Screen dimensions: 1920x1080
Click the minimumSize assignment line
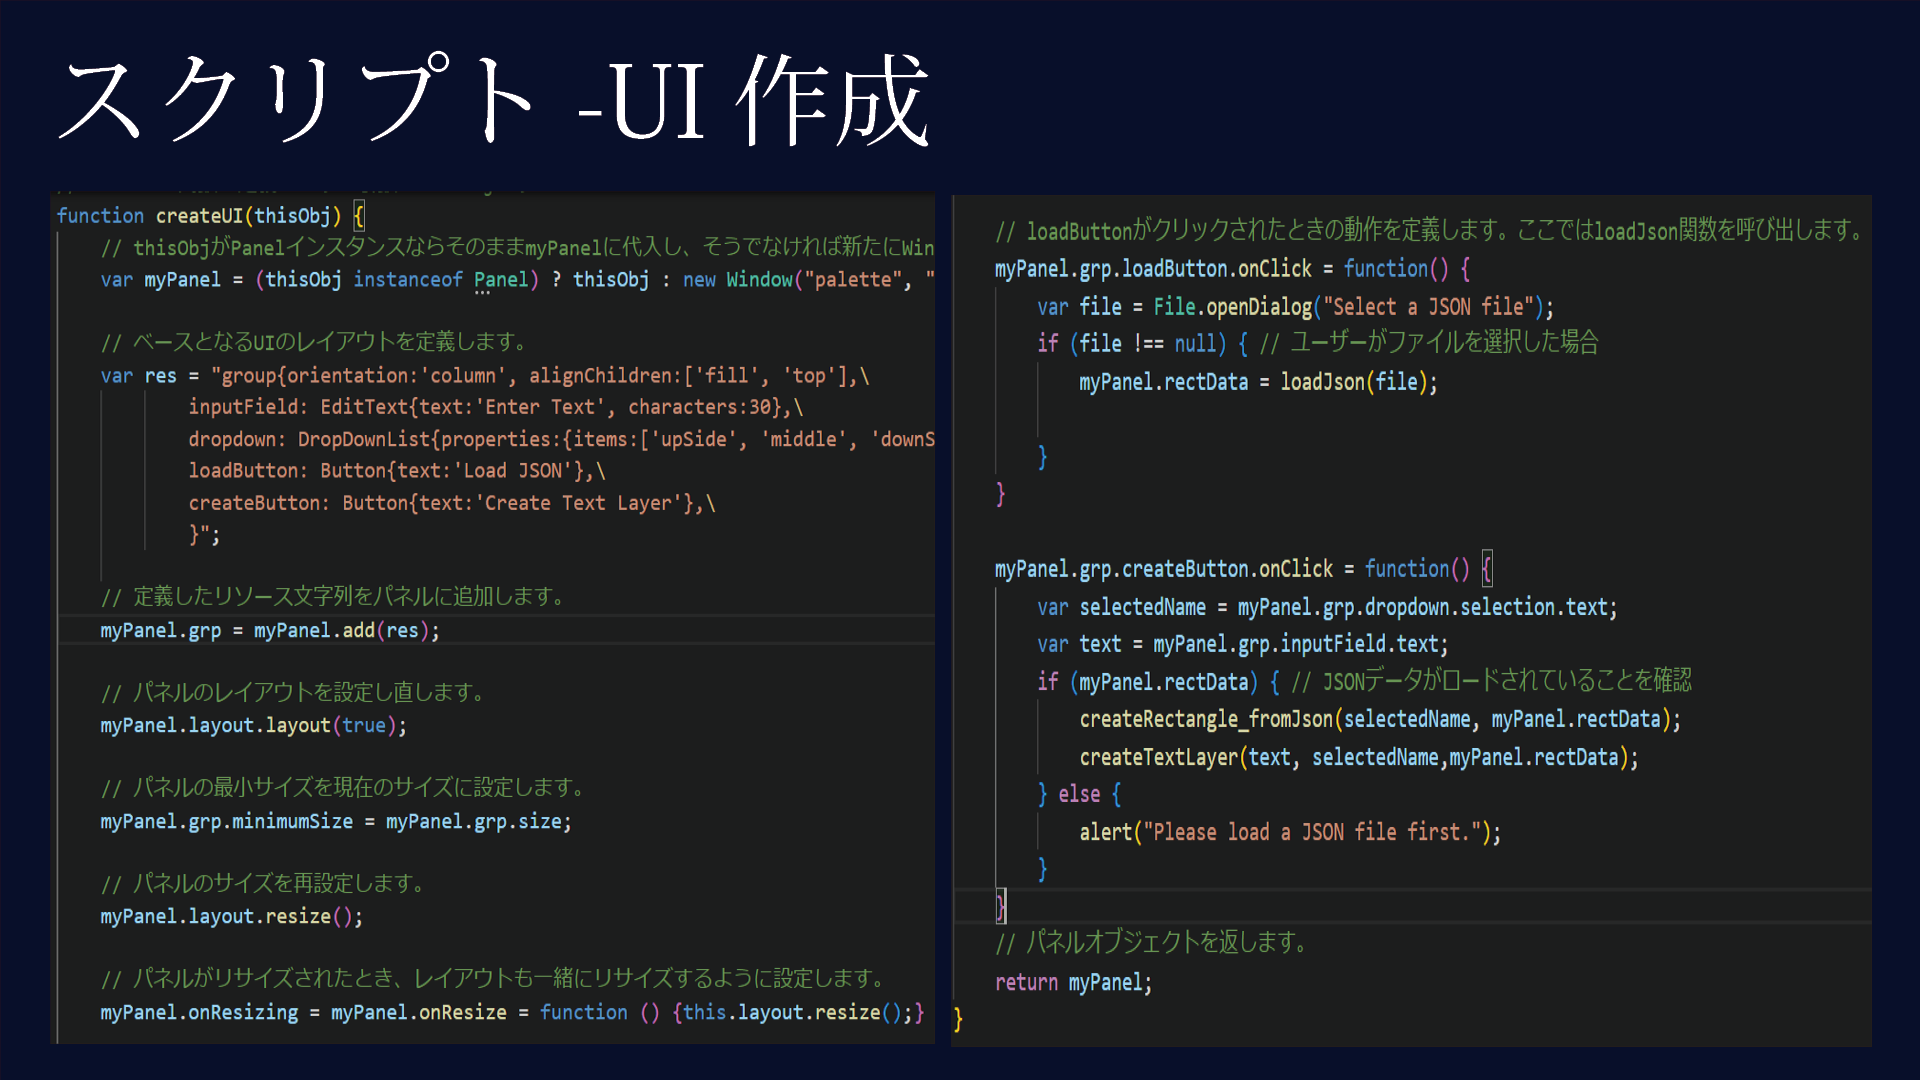pos(335,822)
